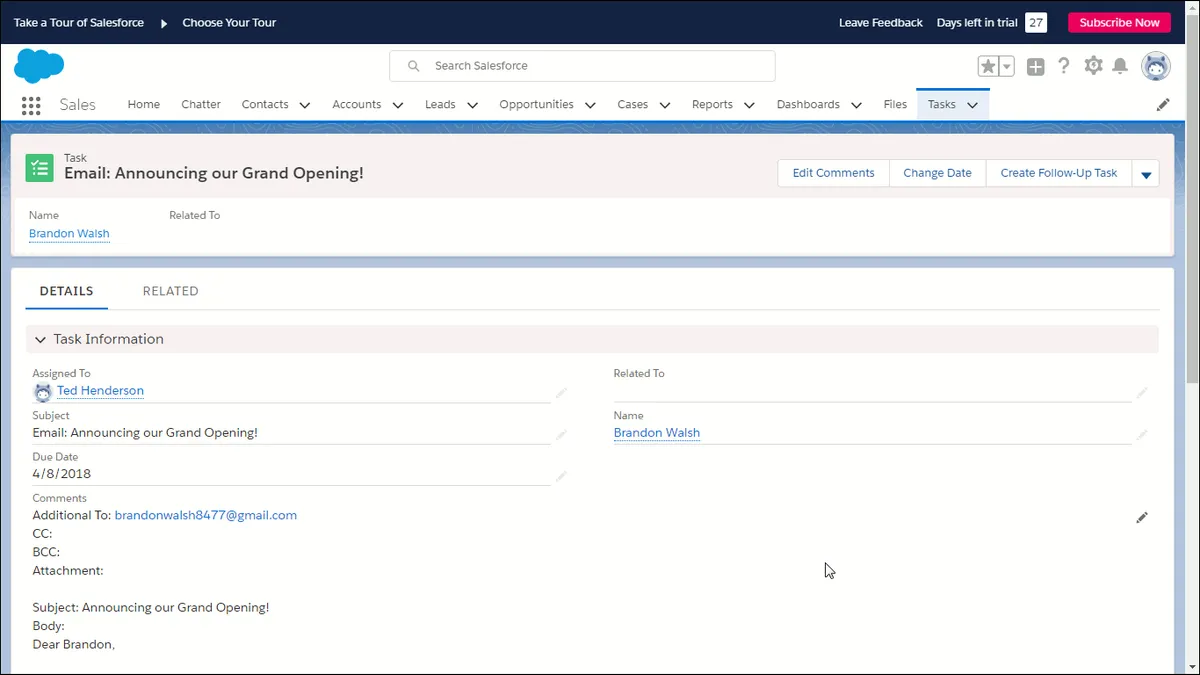This screenshot has width=1200, height=675.
Task: Click the days left in trial counter 27
Action: tap(1036, 23)
